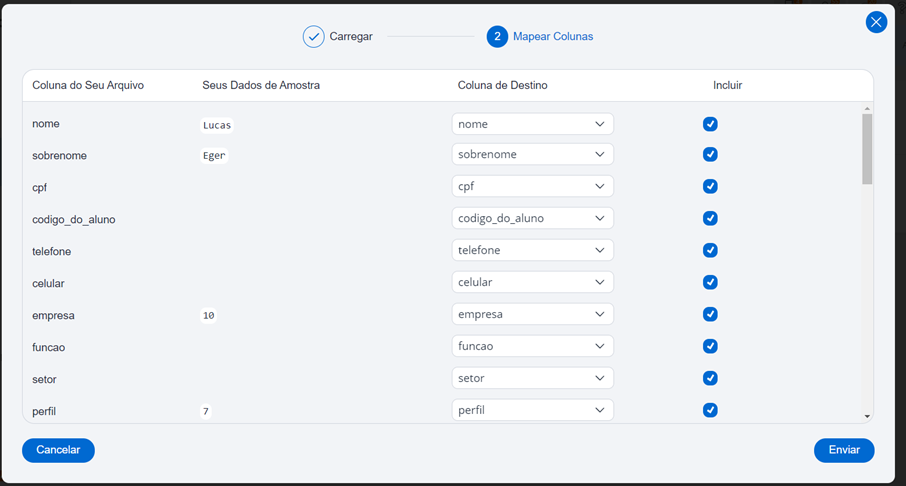Screen dimensions: 906x486
Task: Uncheck the Incluir checkbox for cpf
Action: [710, 186]
